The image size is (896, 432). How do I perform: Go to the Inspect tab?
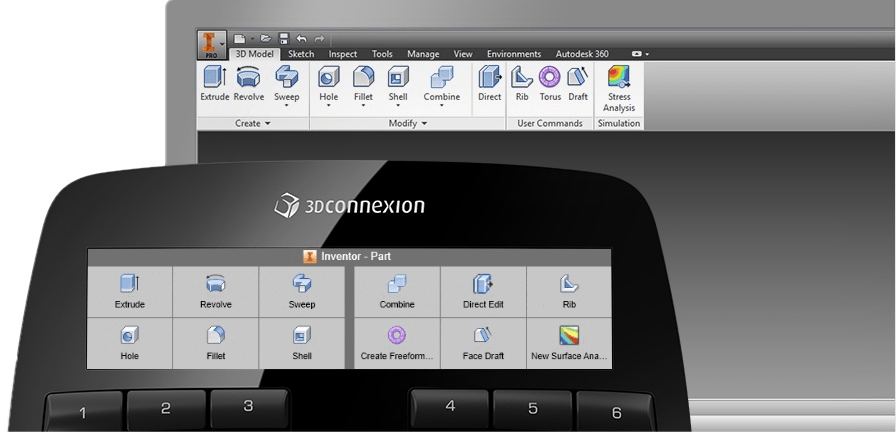click(x=343, y=54)
